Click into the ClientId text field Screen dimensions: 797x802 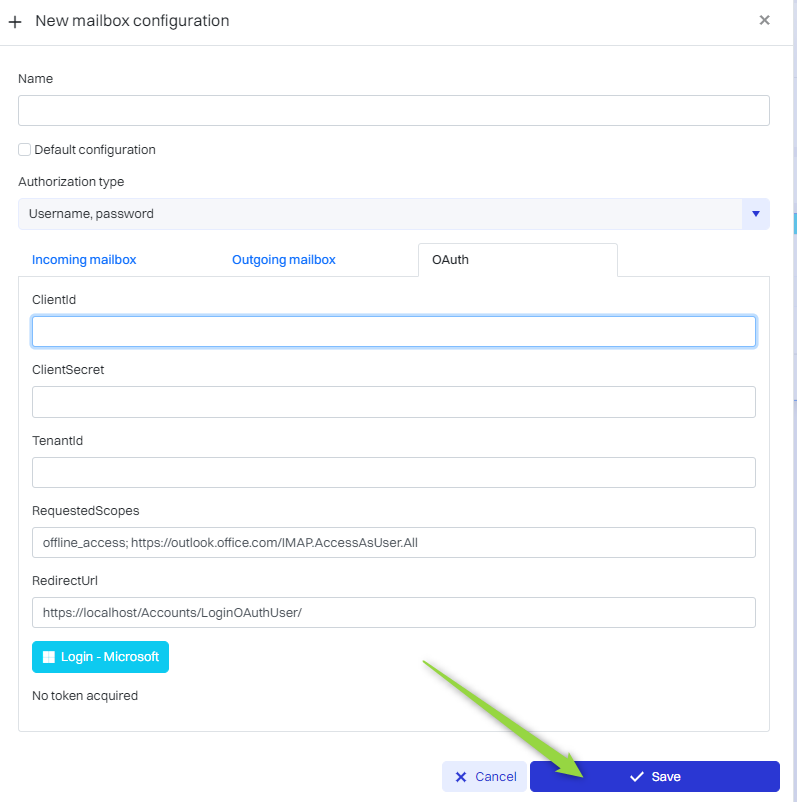click(x=394, y=332)
